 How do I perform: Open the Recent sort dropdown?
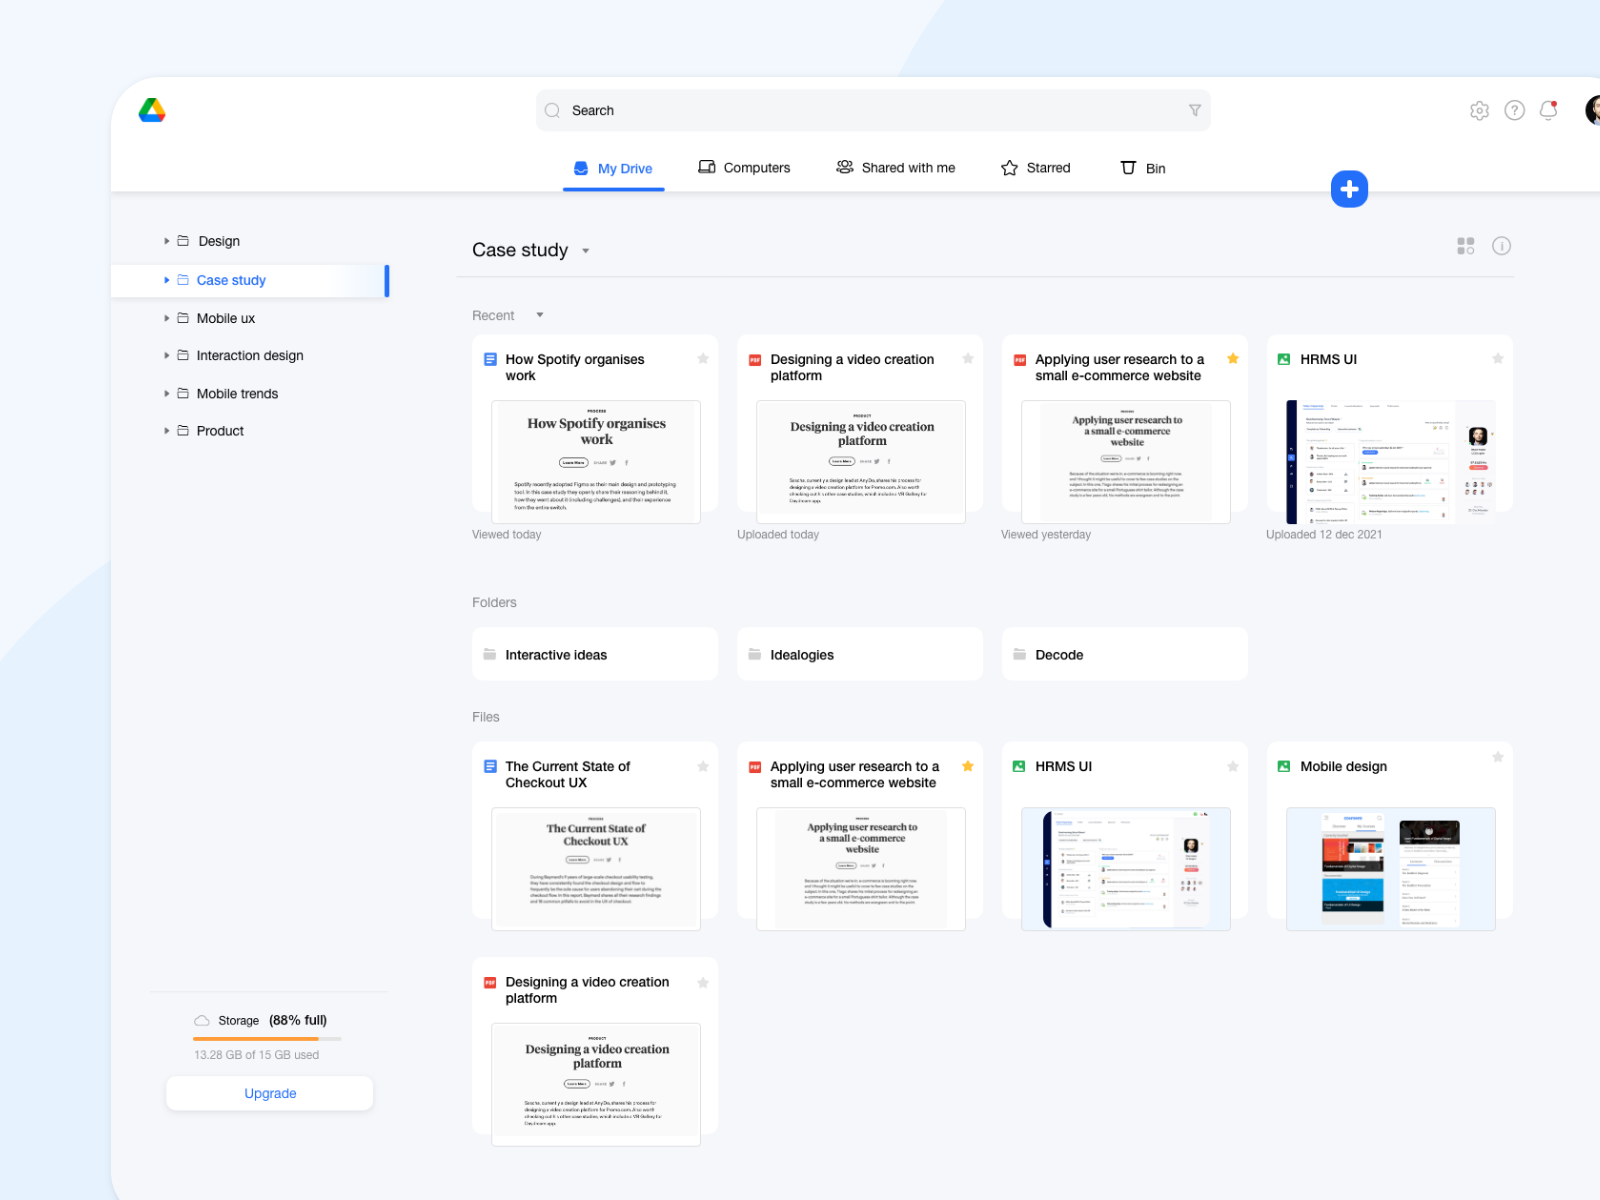[539, 315]
